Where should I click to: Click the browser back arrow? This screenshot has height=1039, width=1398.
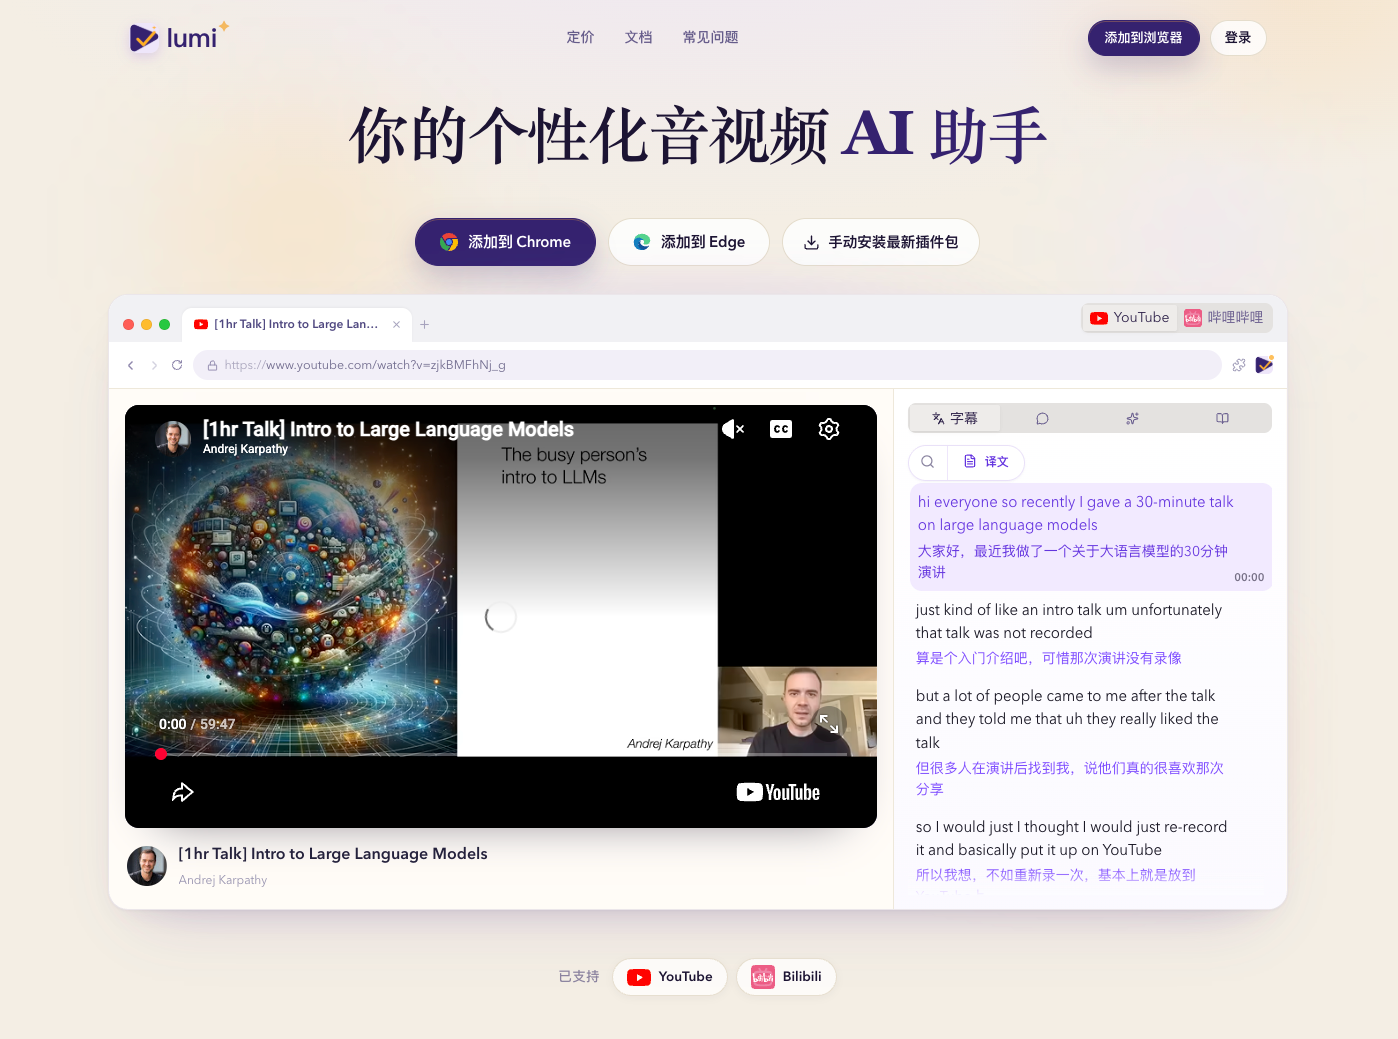131,365
